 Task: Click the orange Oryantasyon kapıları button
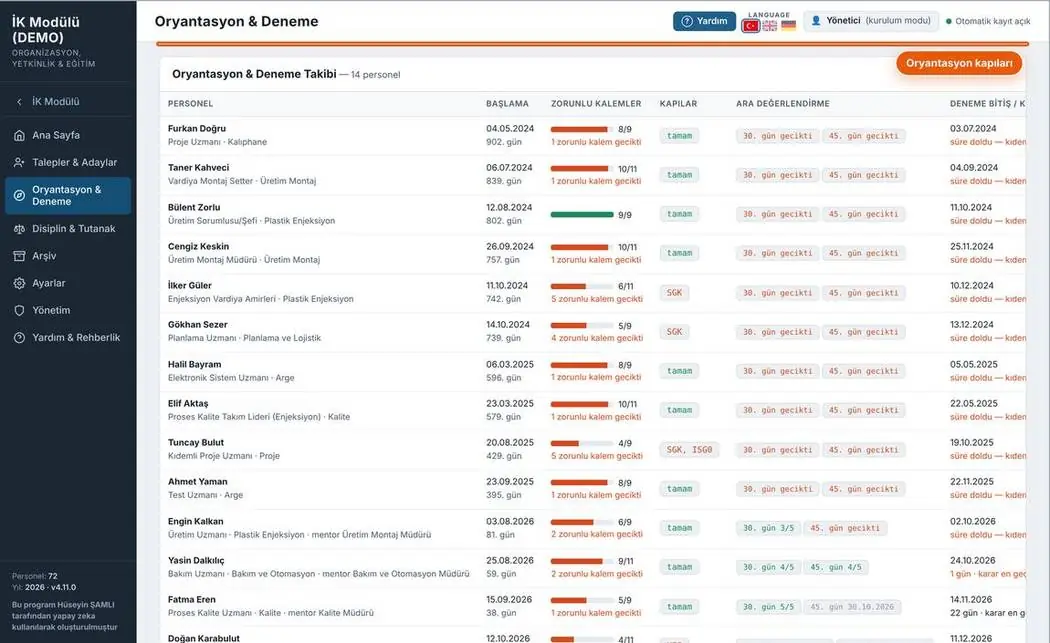pyautogui.click(x=959, y=63)
